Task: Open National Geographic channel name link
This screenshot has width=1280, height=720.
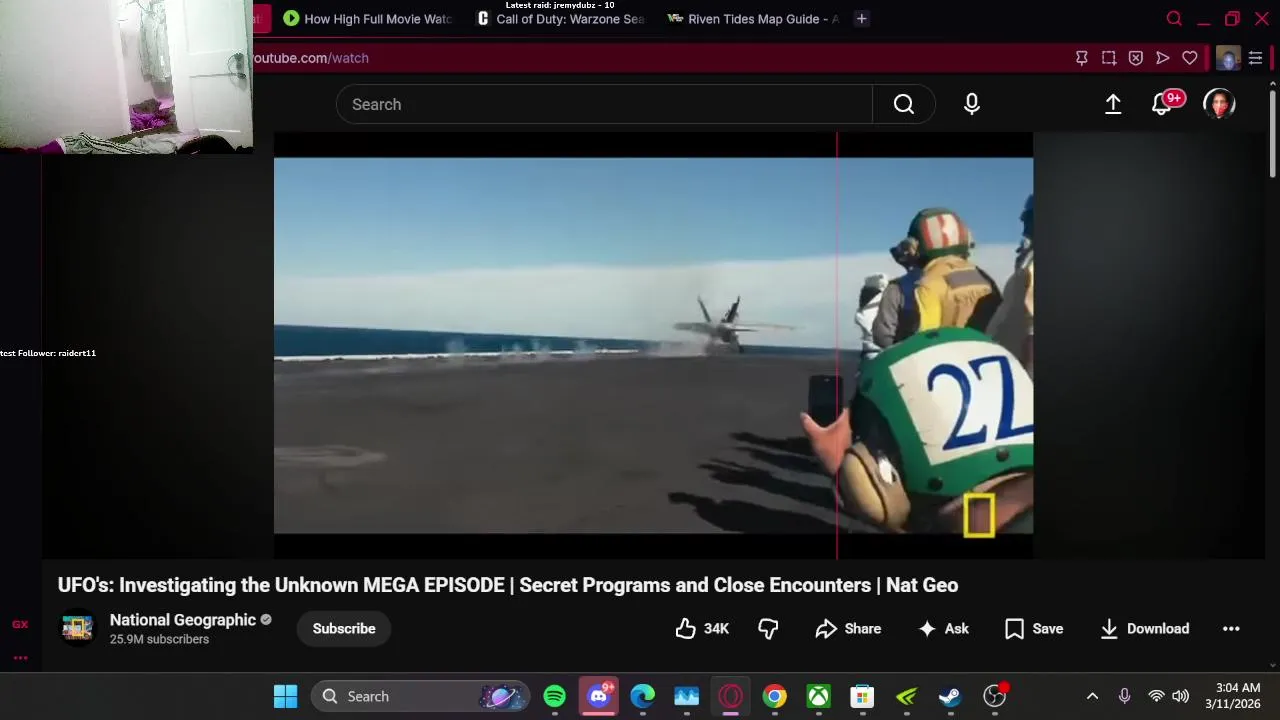Action: point(183,620)
